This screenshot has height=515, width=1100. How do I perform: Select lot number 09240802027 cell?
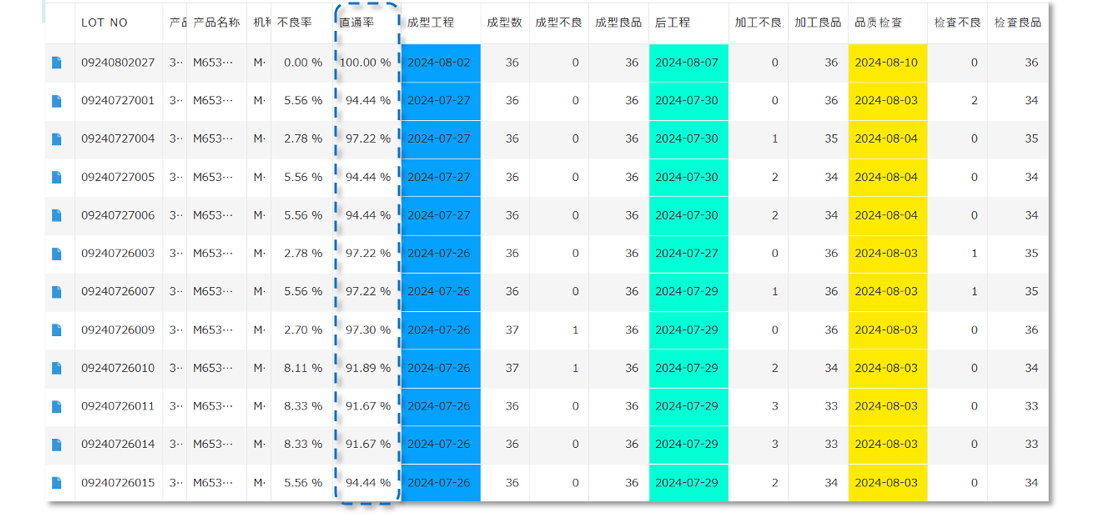pos(118,62)
